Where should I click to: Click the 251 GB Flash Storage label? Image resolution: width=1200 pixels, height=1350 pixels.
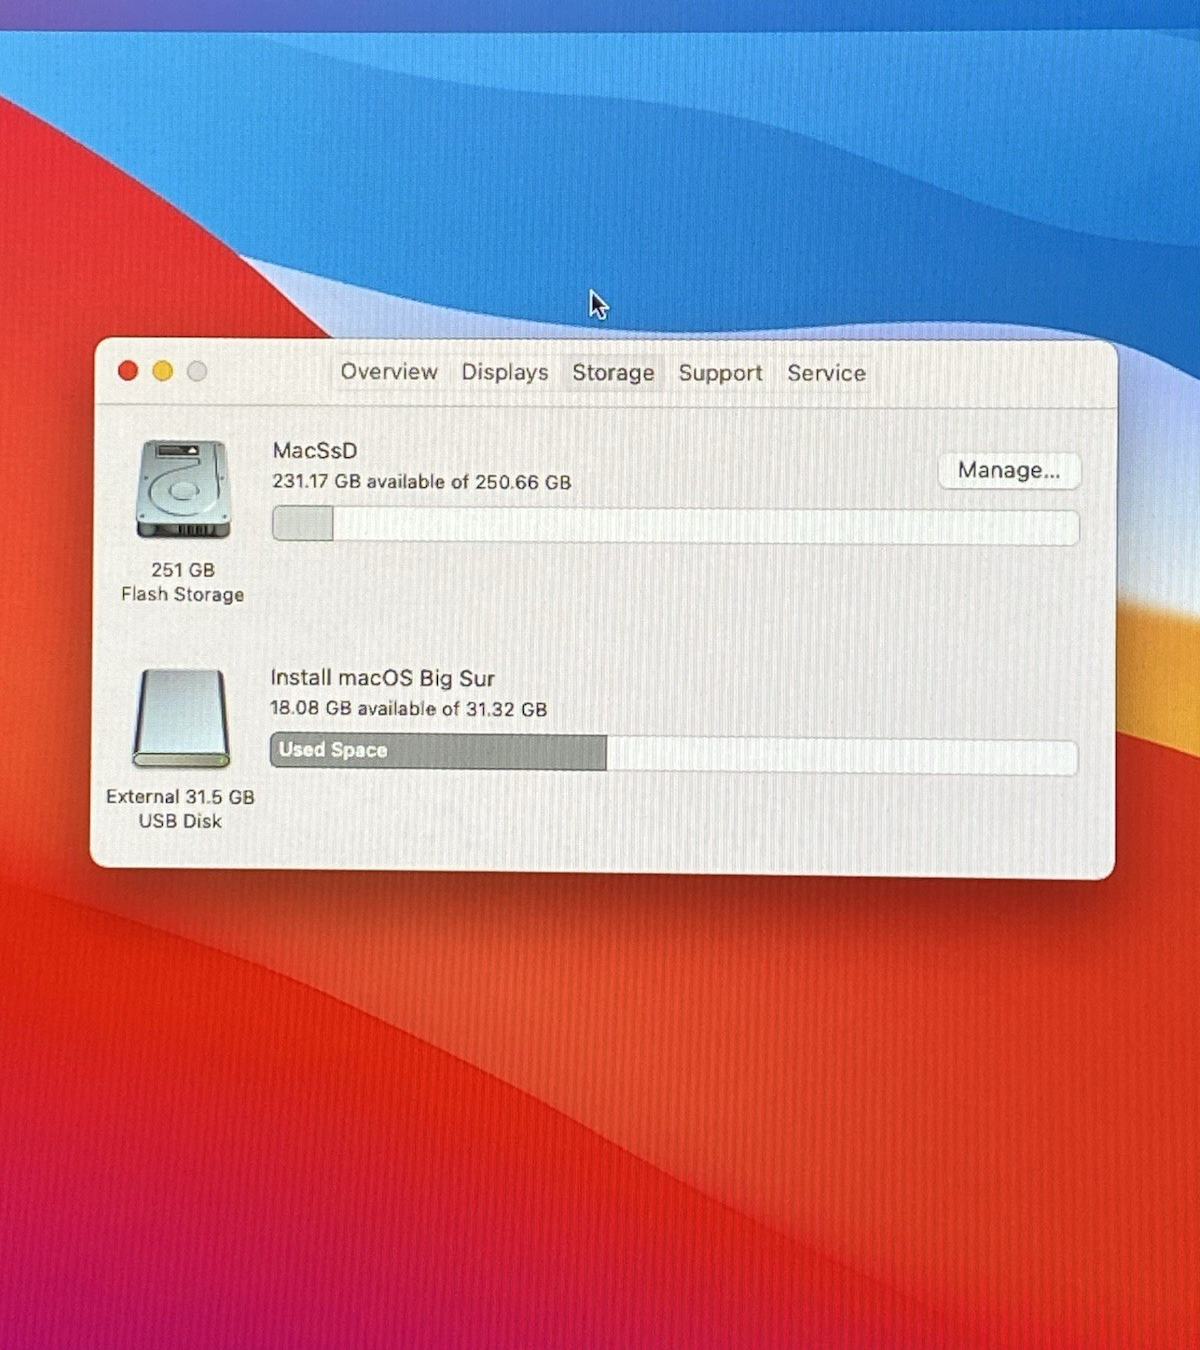click(x=183, y=582)
